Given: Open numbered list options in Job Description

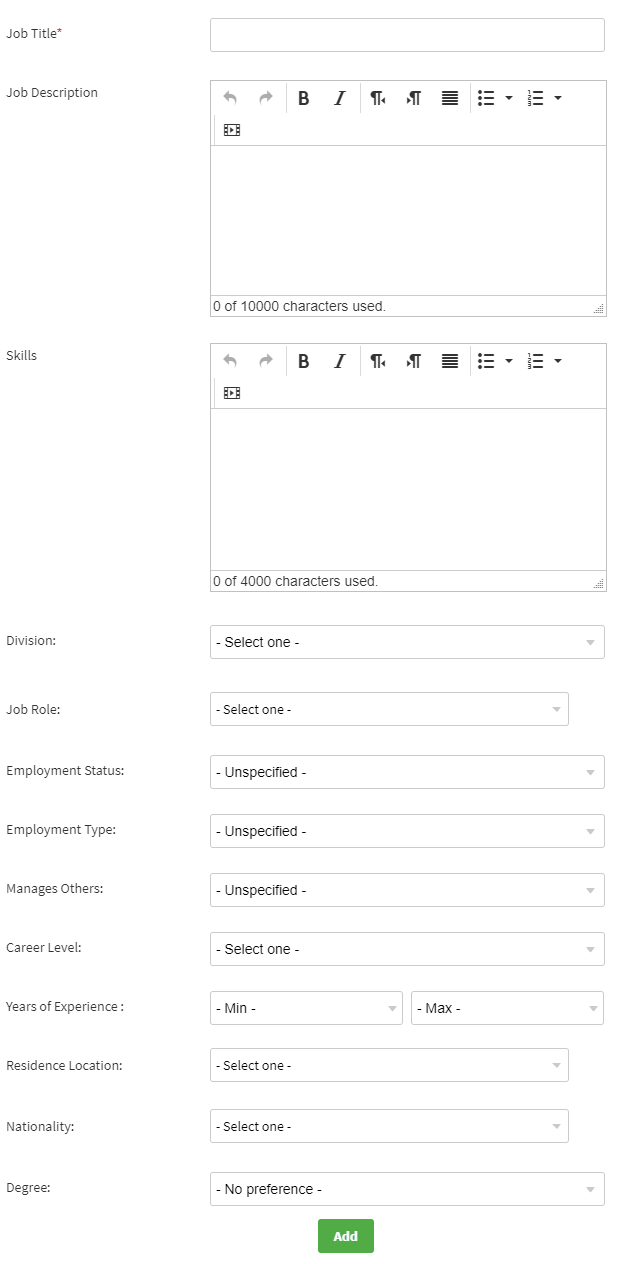Looking at the screenshot, I should point(557,98).
